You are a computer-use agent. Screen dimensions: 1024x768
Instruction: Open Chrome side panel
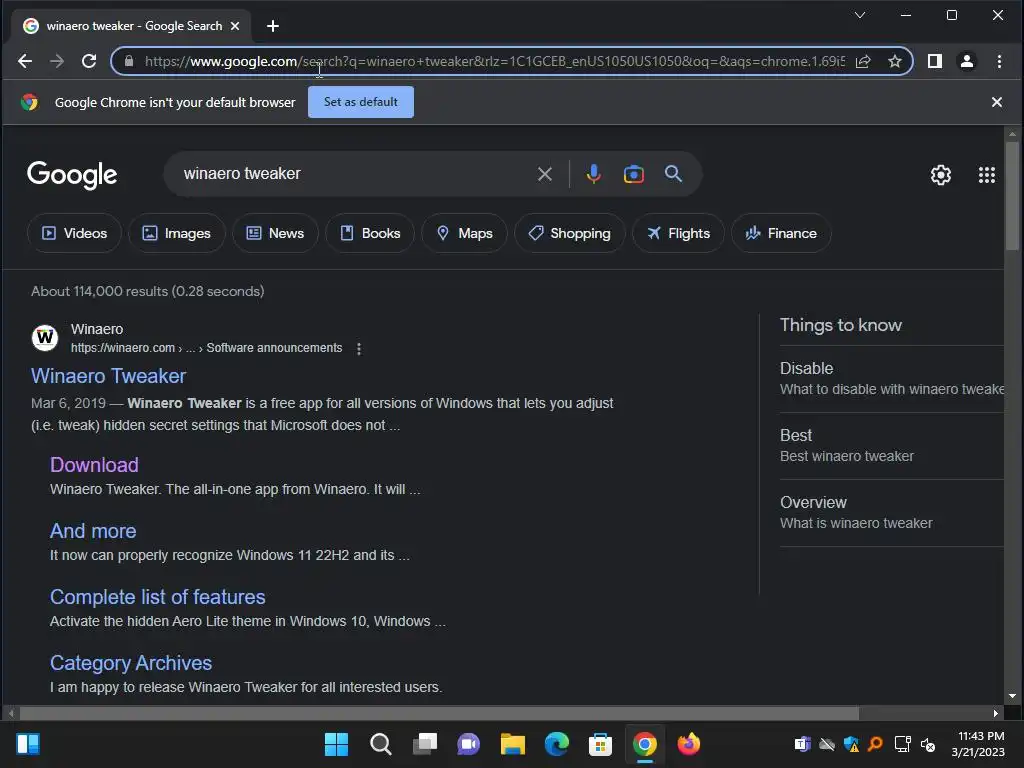point(935,61)
